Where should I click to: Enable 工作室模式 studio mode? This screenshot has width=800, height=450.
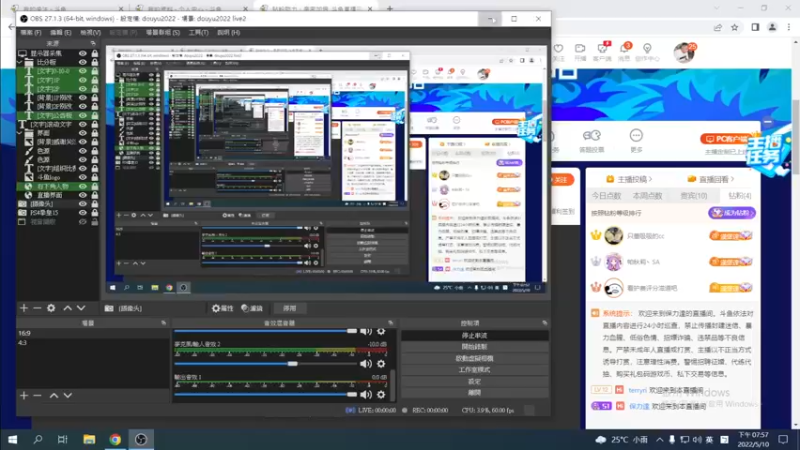coord(474,370)
